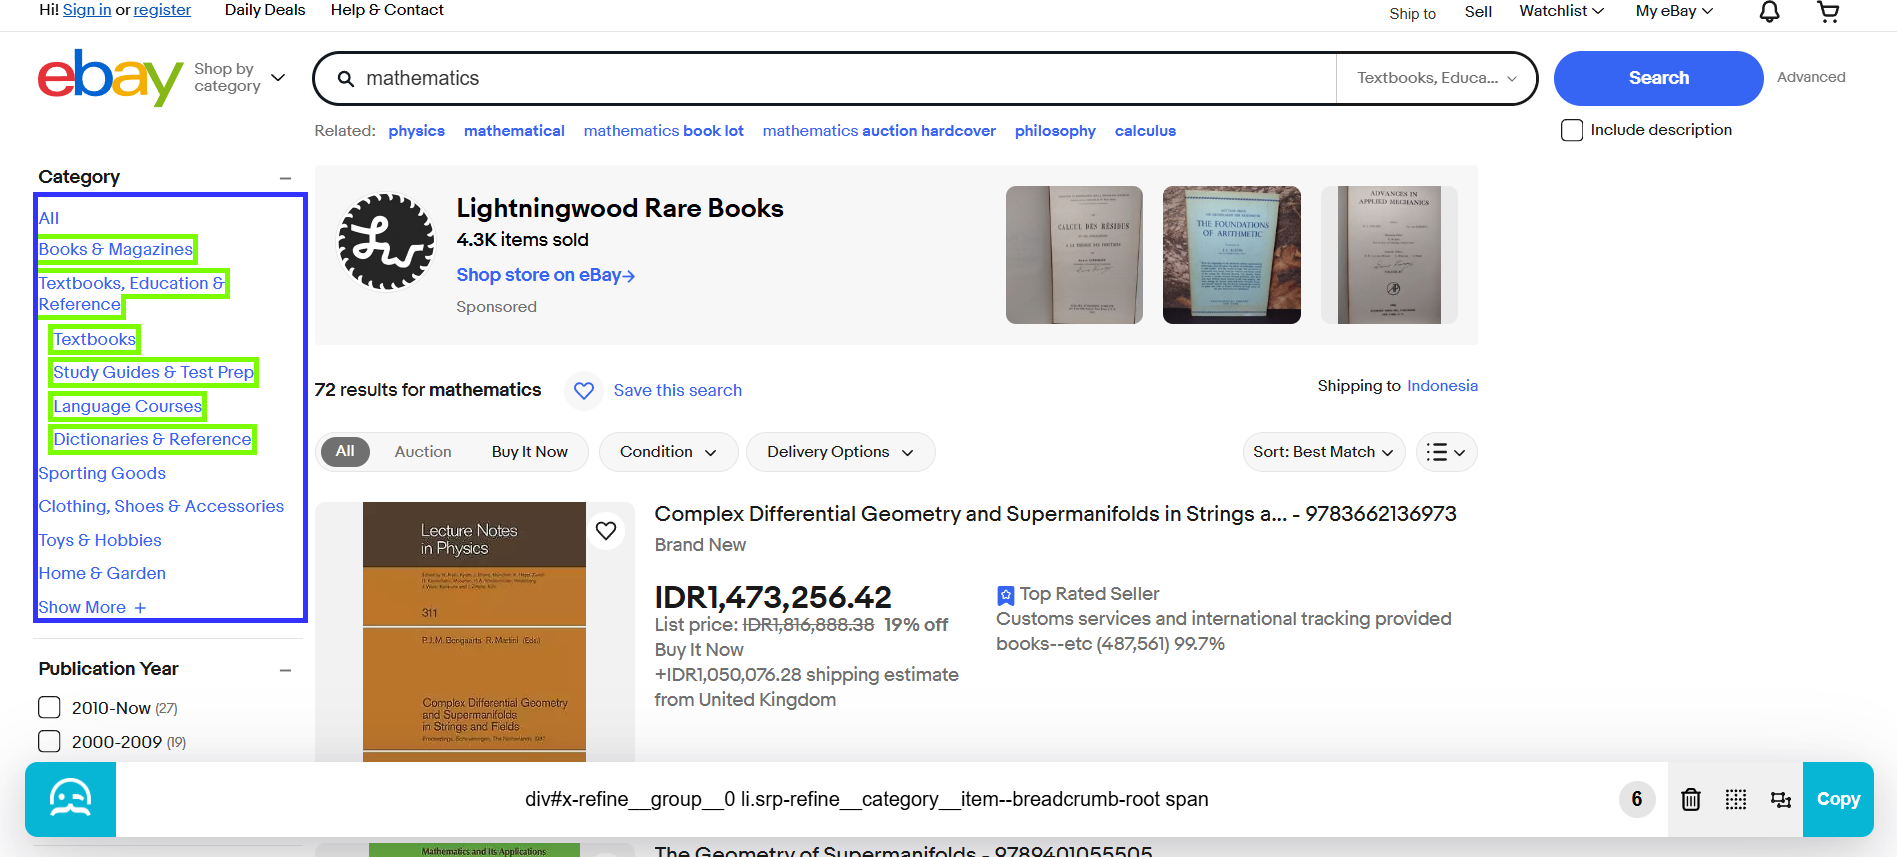Select Textbooks subcategory
This screenshot has height=857, width=1897.
95,339
